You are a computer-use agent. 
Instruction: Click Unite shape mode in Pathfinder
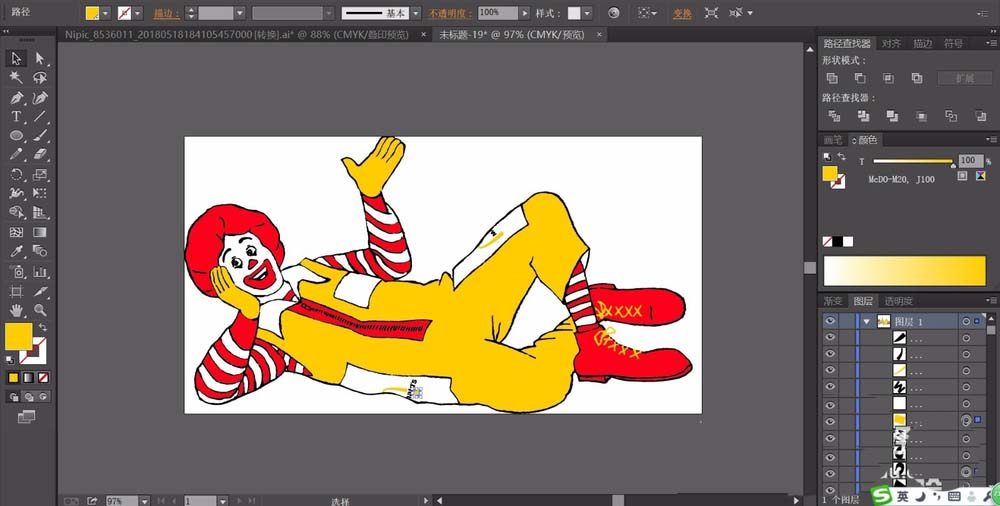832,78
